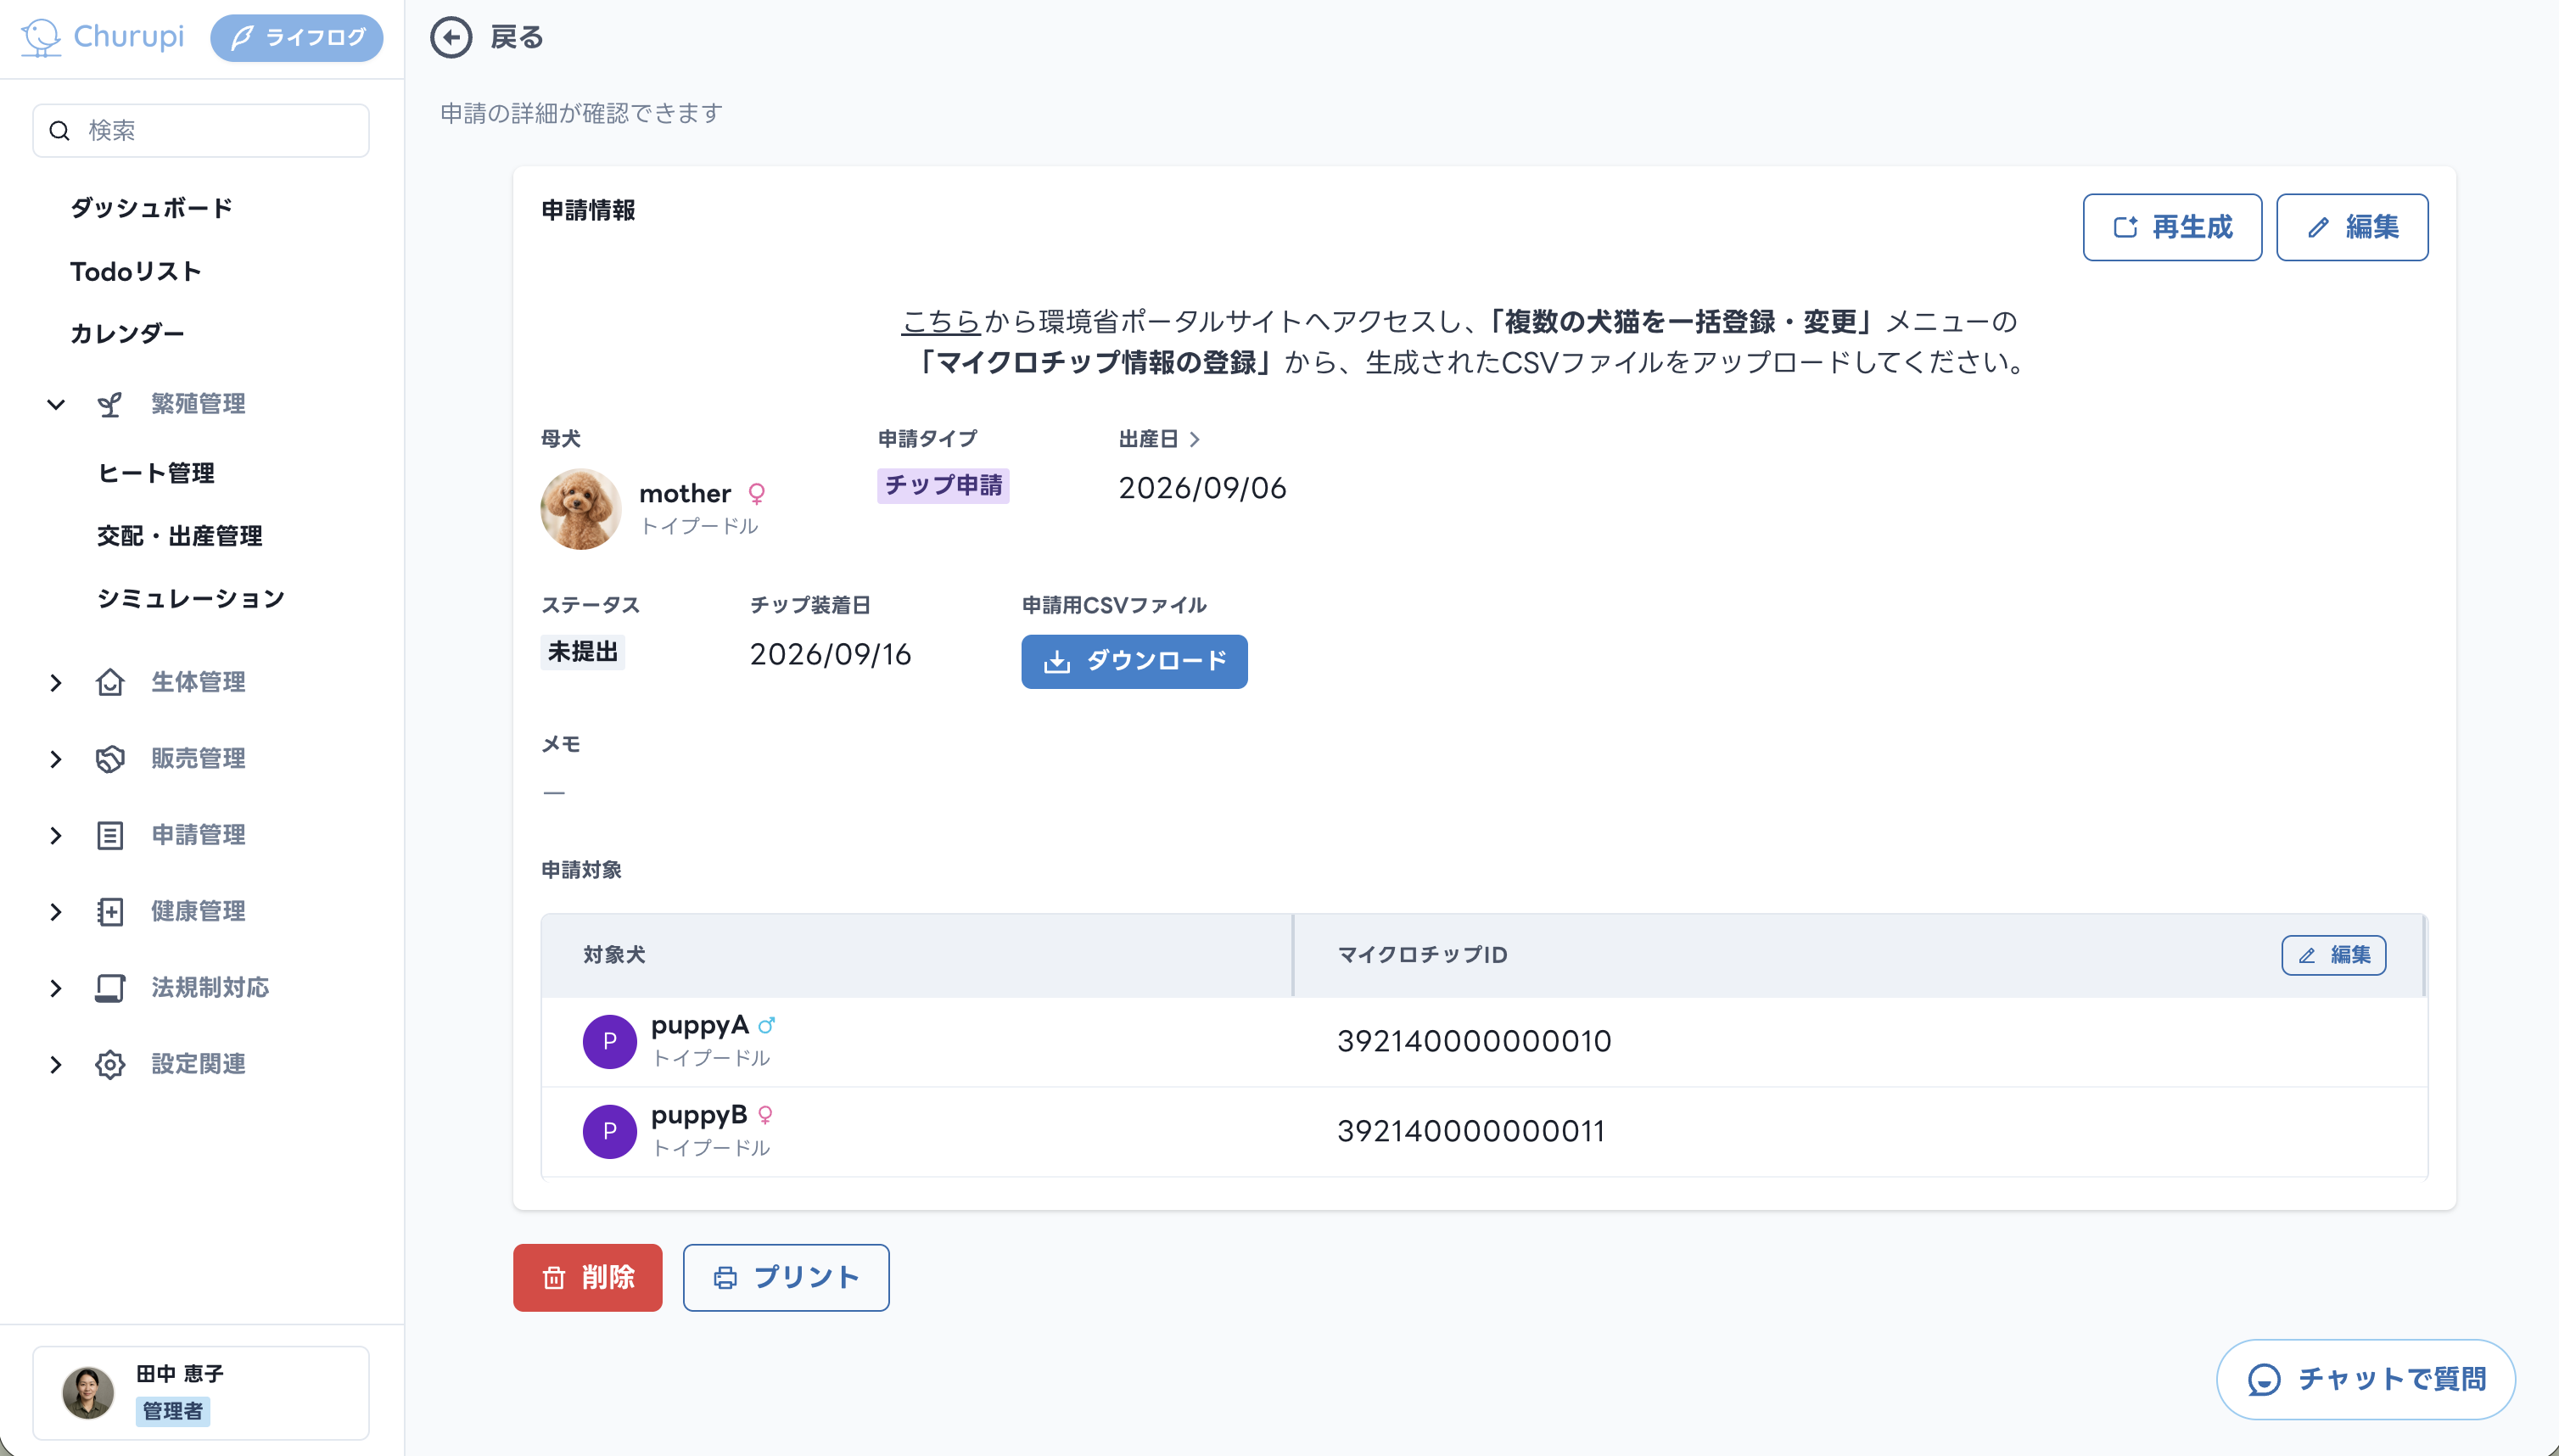Viewport: 2559px width, 1456px height.
Task: Open ダッシュボード in the sidebar
Action: [151, 208]
